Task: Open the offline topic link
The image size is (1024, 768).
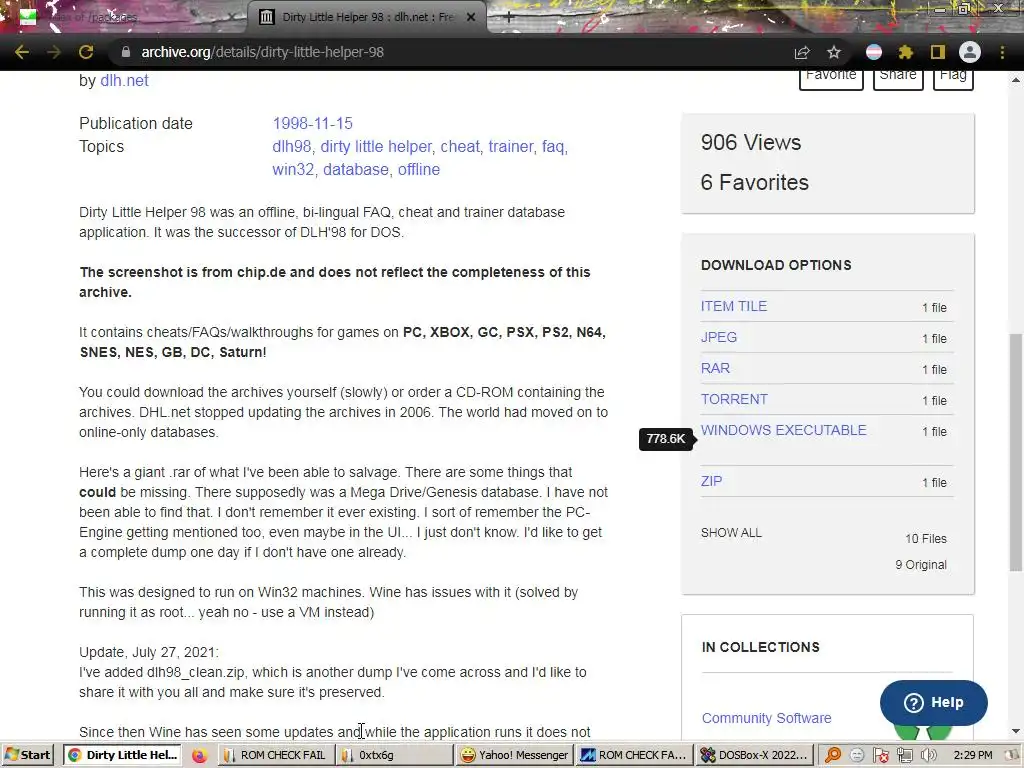Action: point(419,169)
